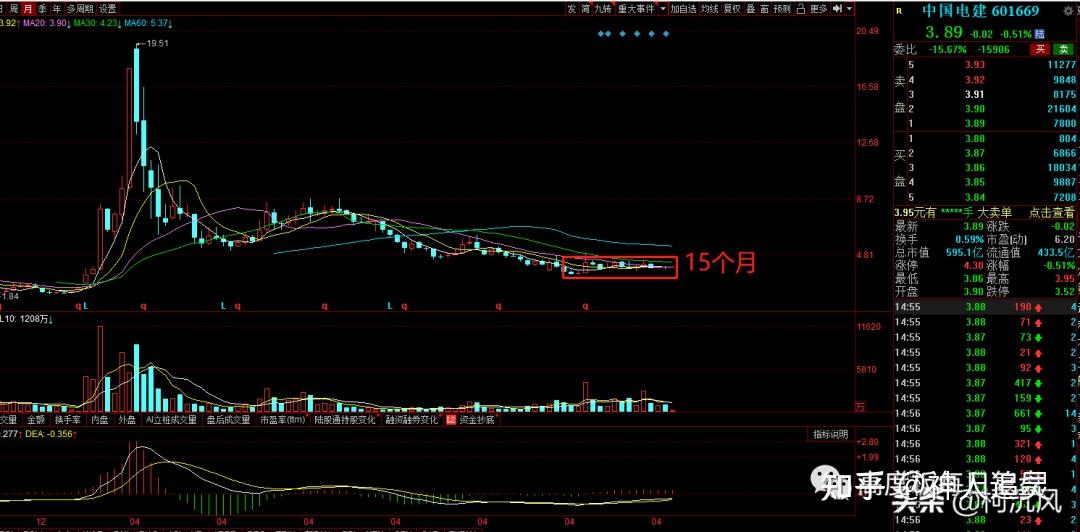Open the dropdown arrow at toolbar right end

pyautogui.click(x=849, y=9)
